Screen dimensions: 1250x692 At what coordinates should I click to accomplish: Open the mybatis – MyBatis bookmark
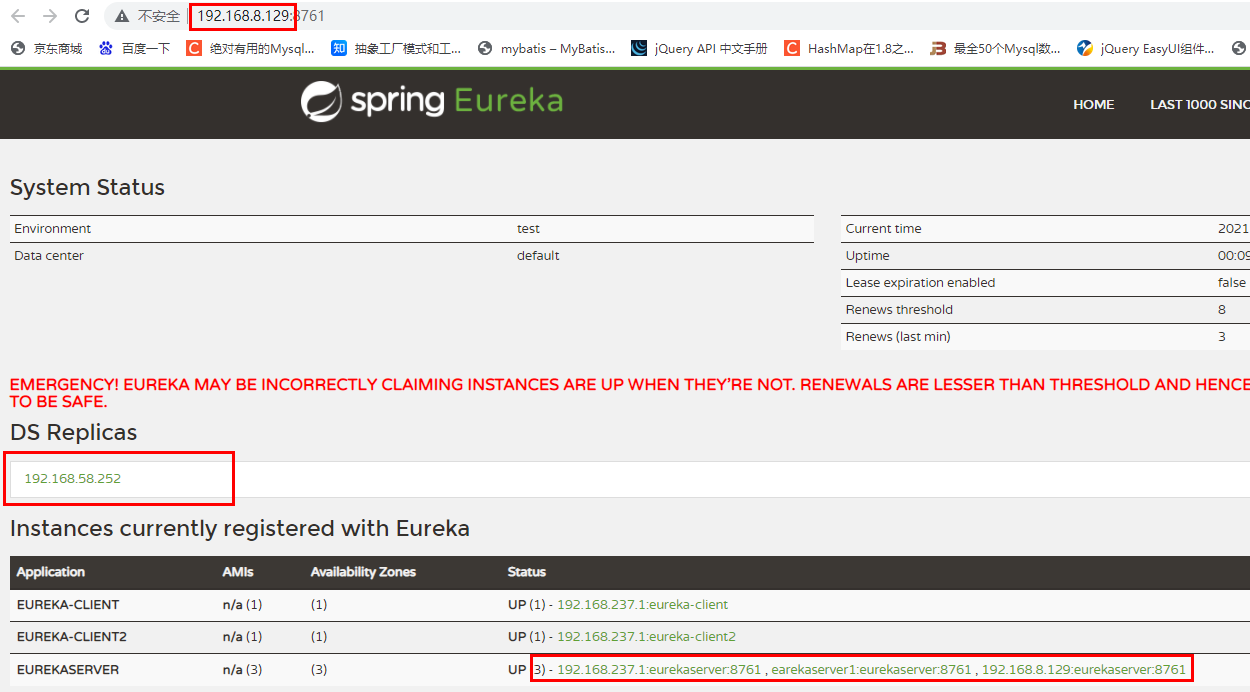click(547, 48)
